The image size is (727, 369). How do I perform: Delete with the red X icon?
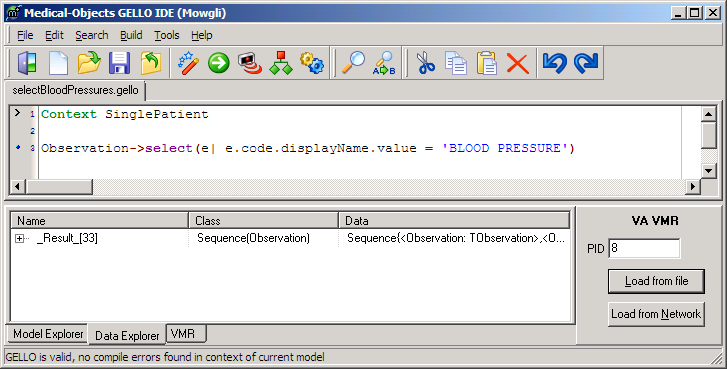click(518, 63)
